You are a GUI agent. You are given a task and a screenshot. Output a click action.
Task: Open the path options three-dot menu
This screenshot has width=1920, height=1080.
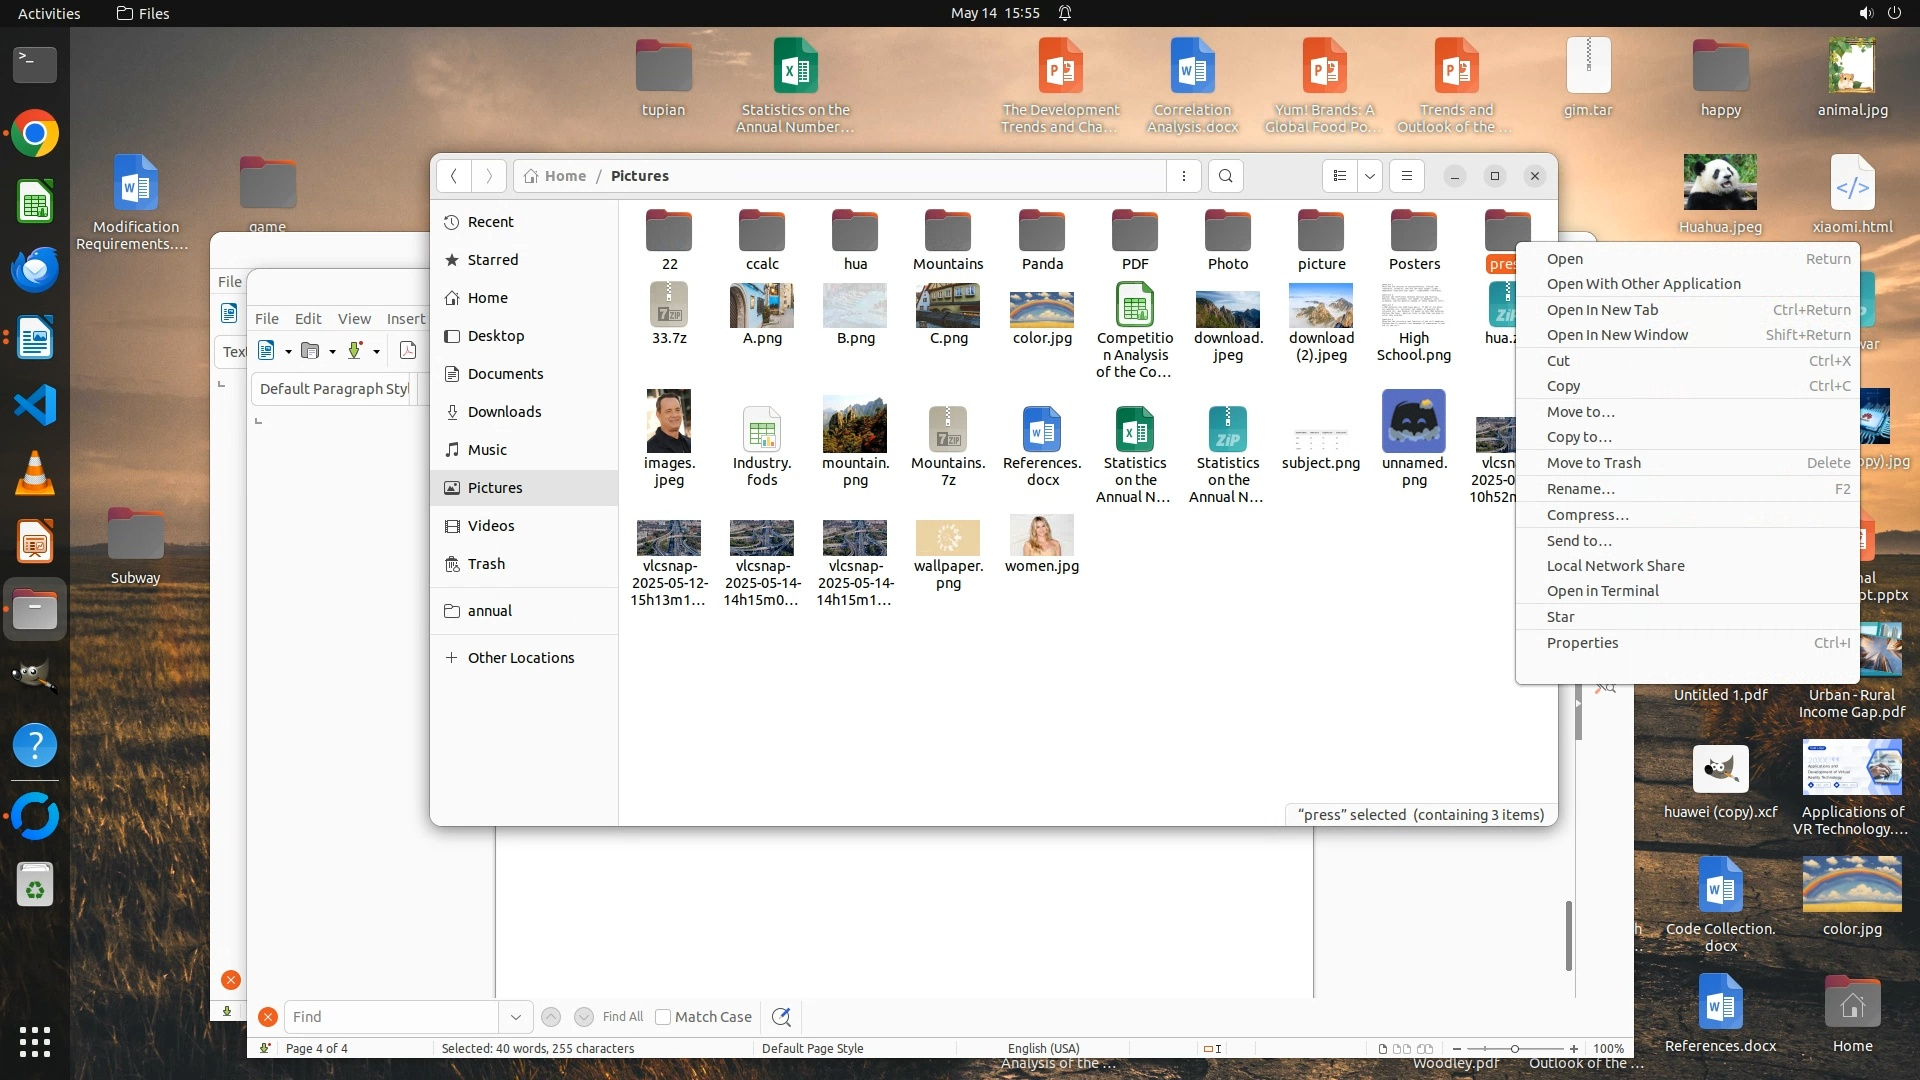tap(1184, 176)
